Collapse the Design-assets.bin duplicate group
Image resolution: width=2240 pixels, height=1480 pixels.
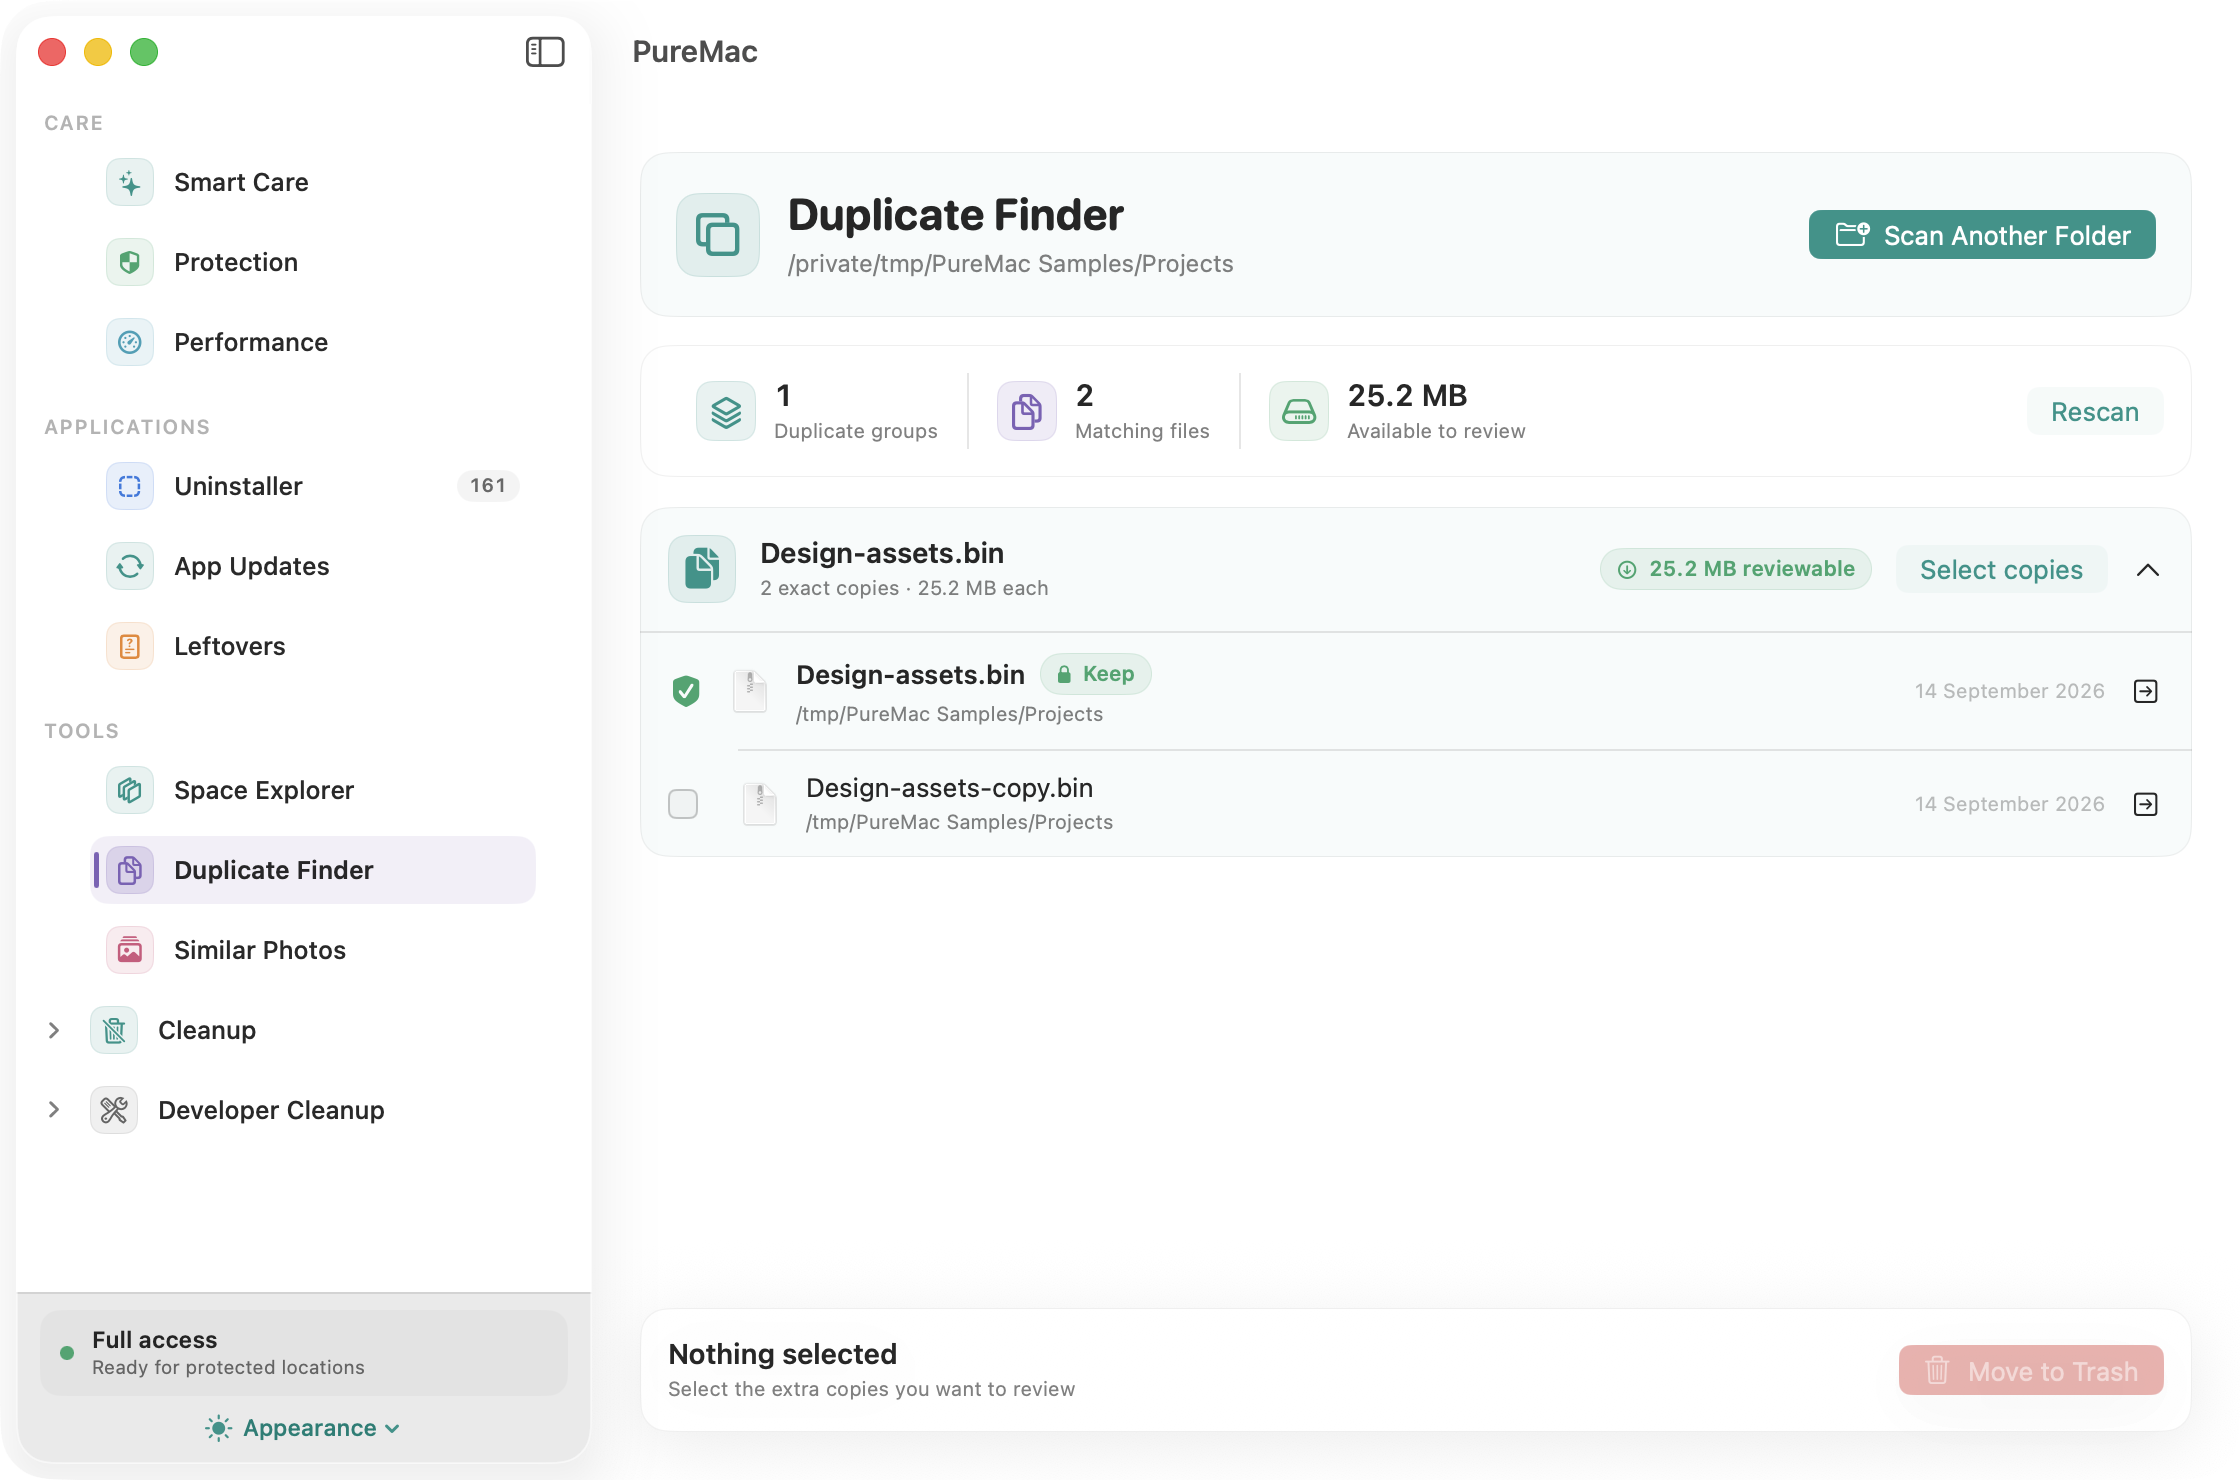[x=2148, y=570]
